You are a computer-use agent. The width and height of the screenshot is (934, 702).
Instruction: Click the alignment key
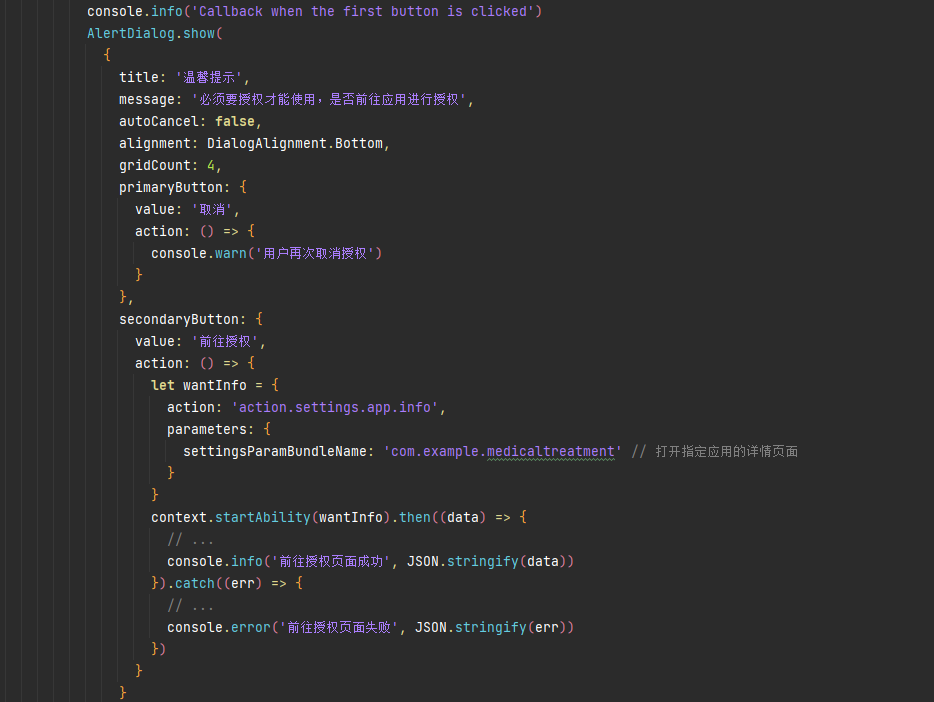(x=154, y=143)
